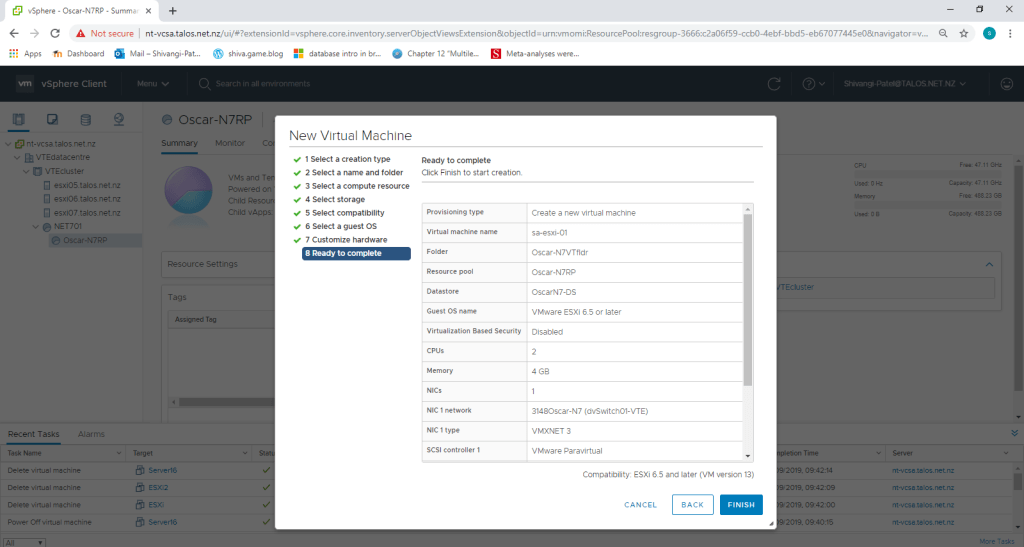This screenshot has width=1024, height=547.
Task: Switch to VMs and Templates inventory icon
Action: coord(52,120)
